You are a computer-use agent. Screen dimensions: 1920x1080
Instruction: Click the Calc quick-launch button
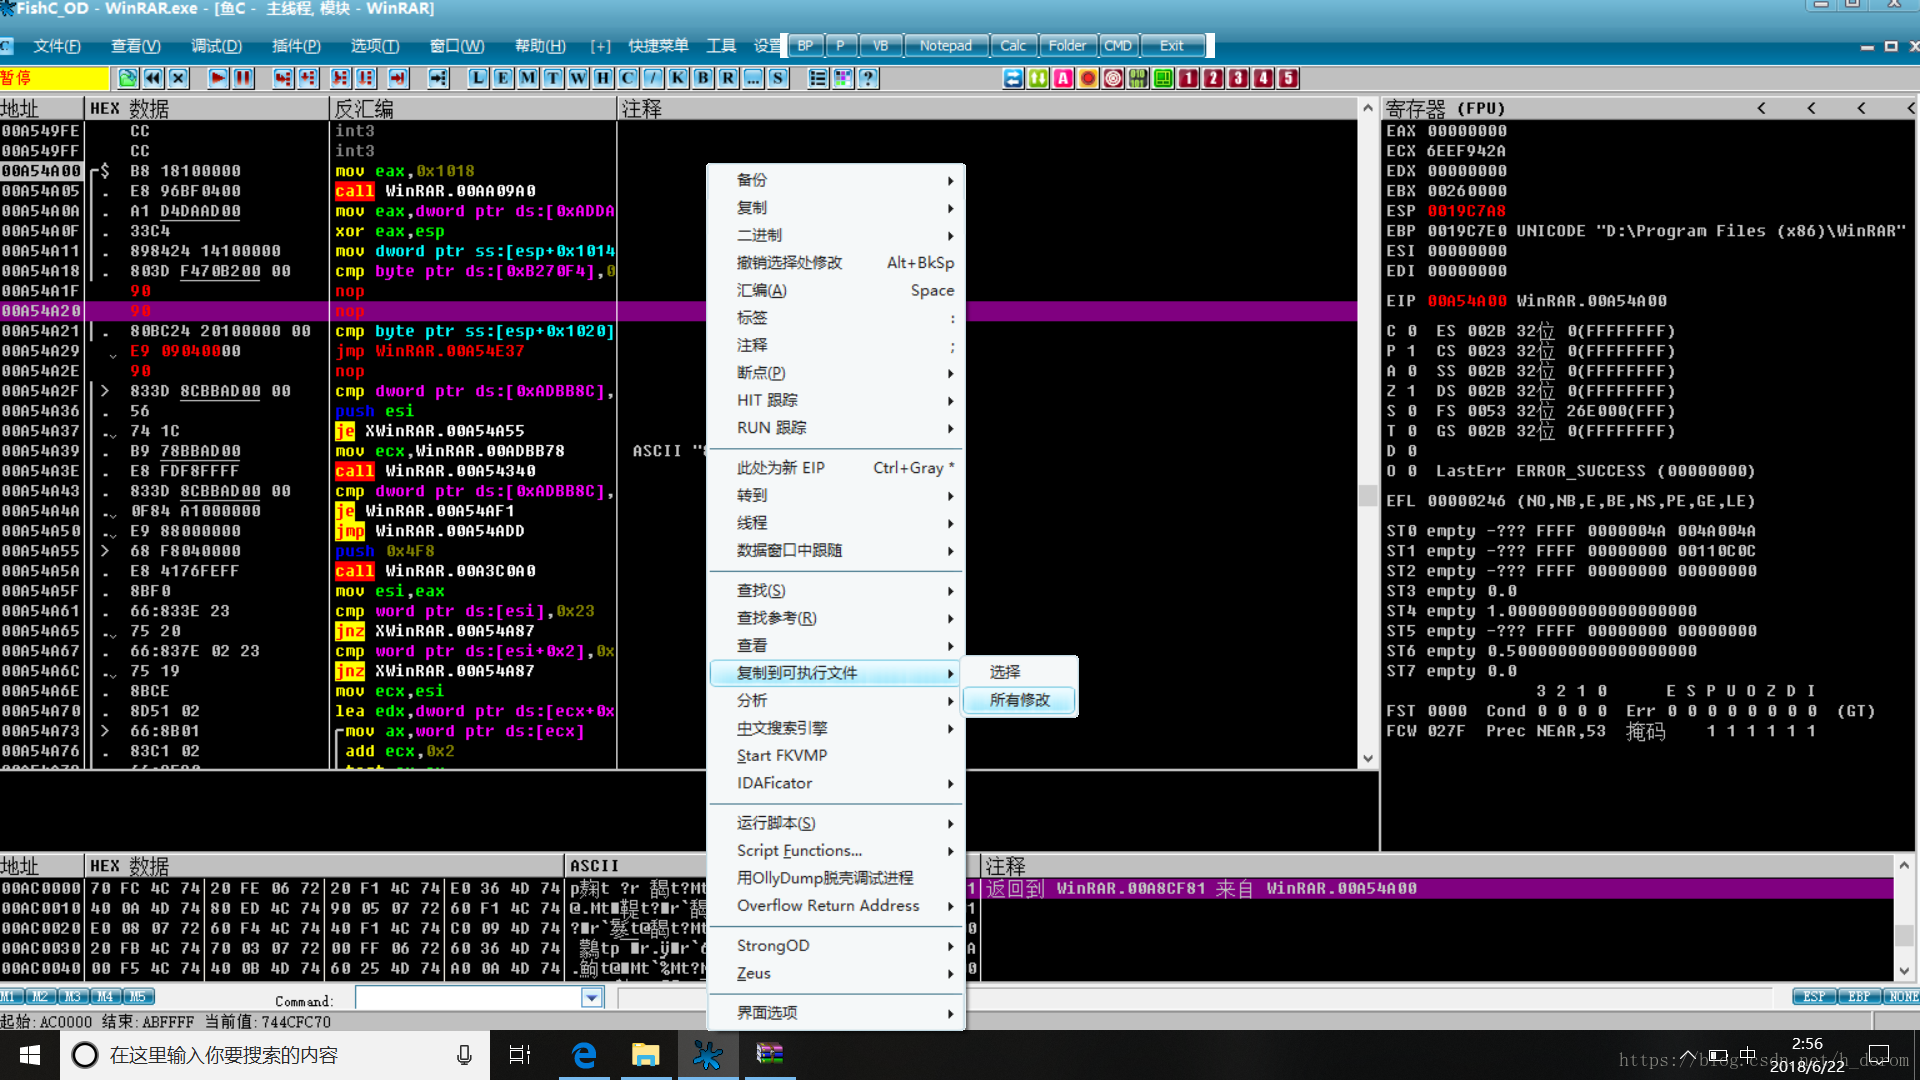point(1013,46)
